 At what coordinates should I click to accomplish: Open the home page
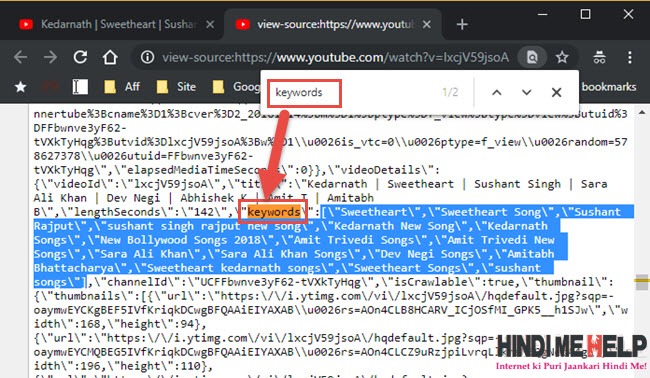pos(110,57)
